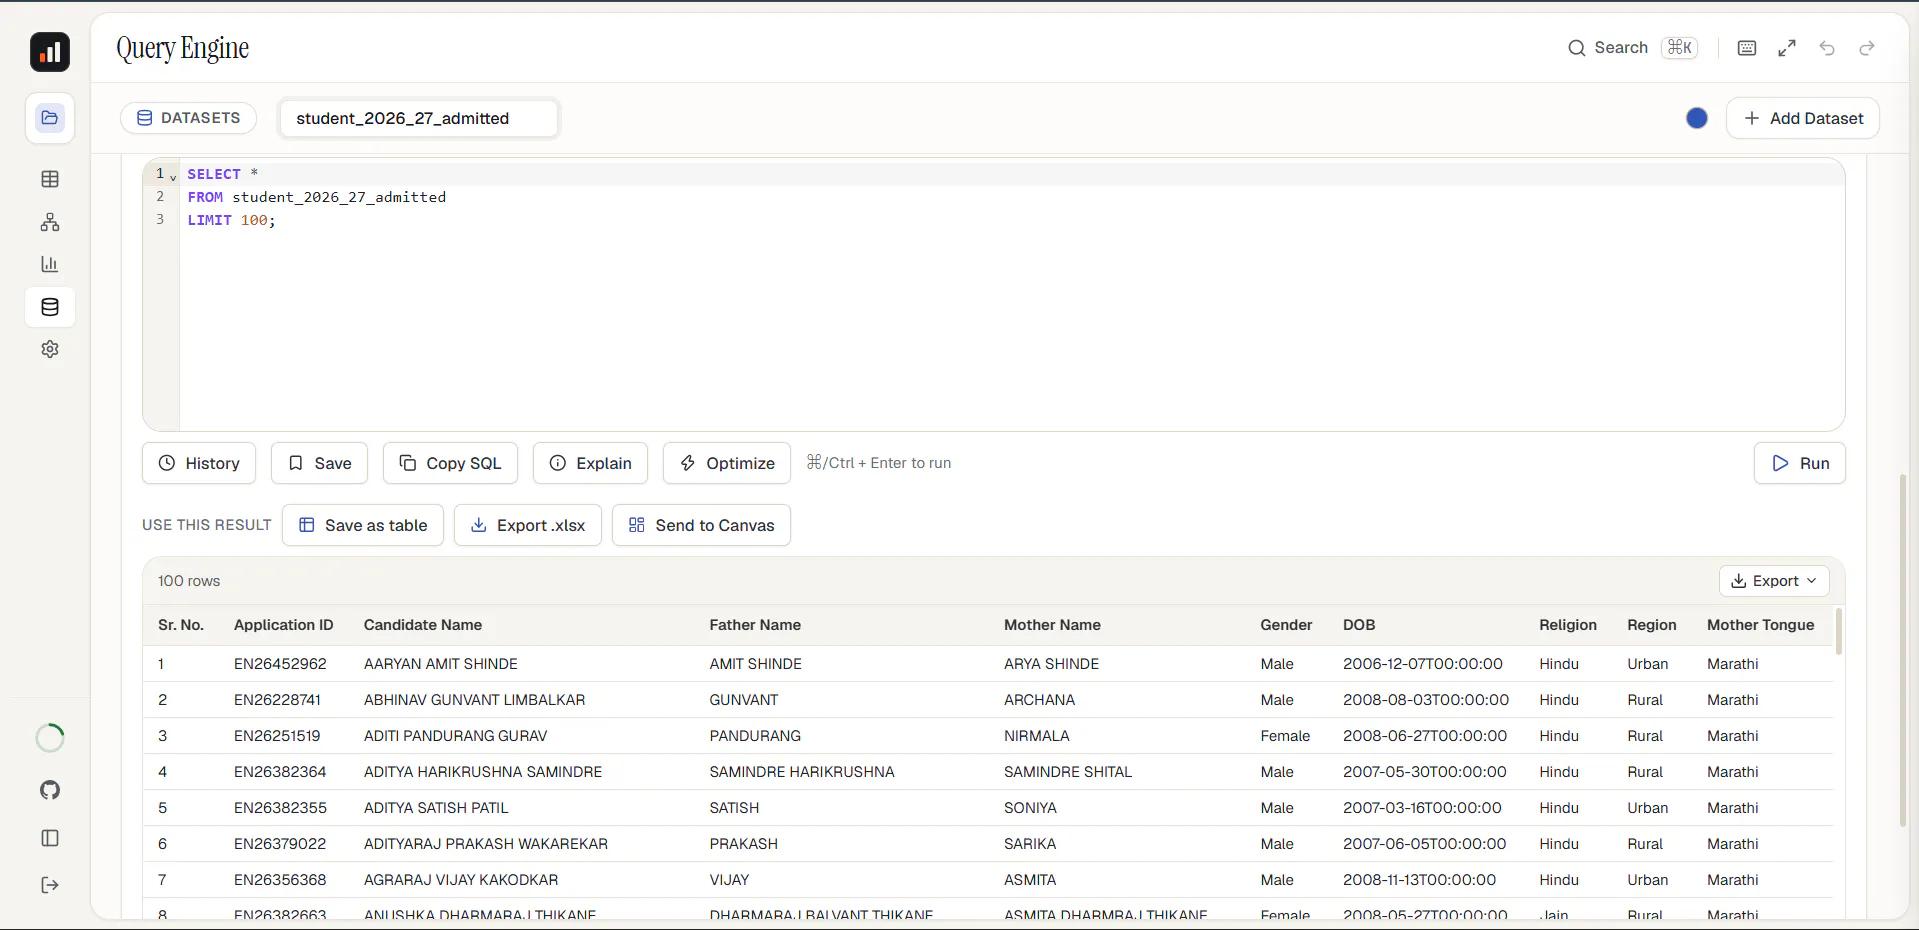The height and width of the screenshot is (930, 1919).
Task: Open the folder icon in the sidebar
Action: [x=50, y=118]
